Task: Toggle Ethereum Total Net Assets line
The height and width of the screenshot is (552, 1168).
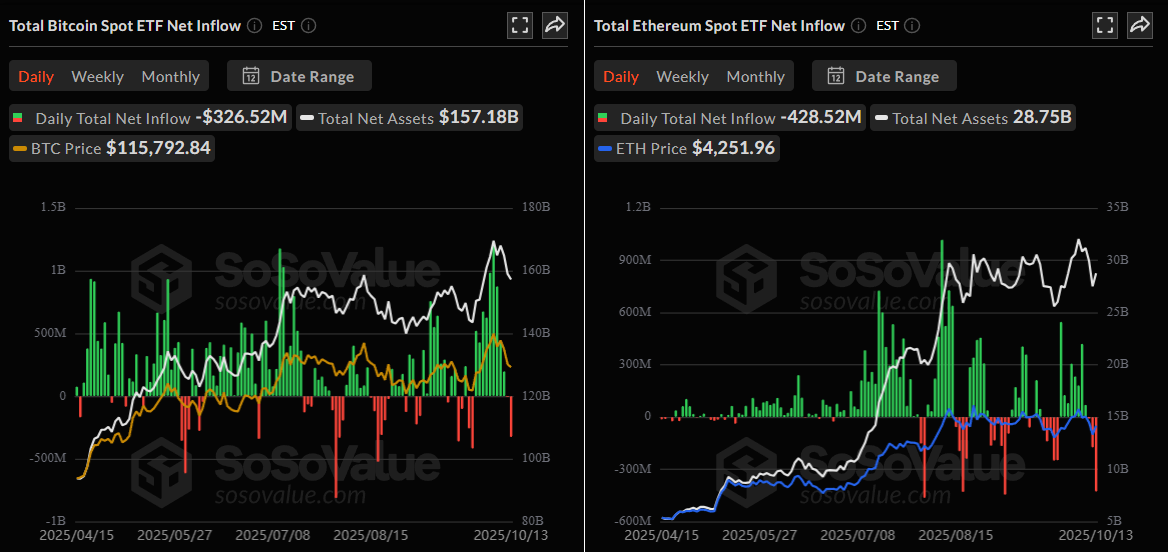Action: [x=973, y=118]
